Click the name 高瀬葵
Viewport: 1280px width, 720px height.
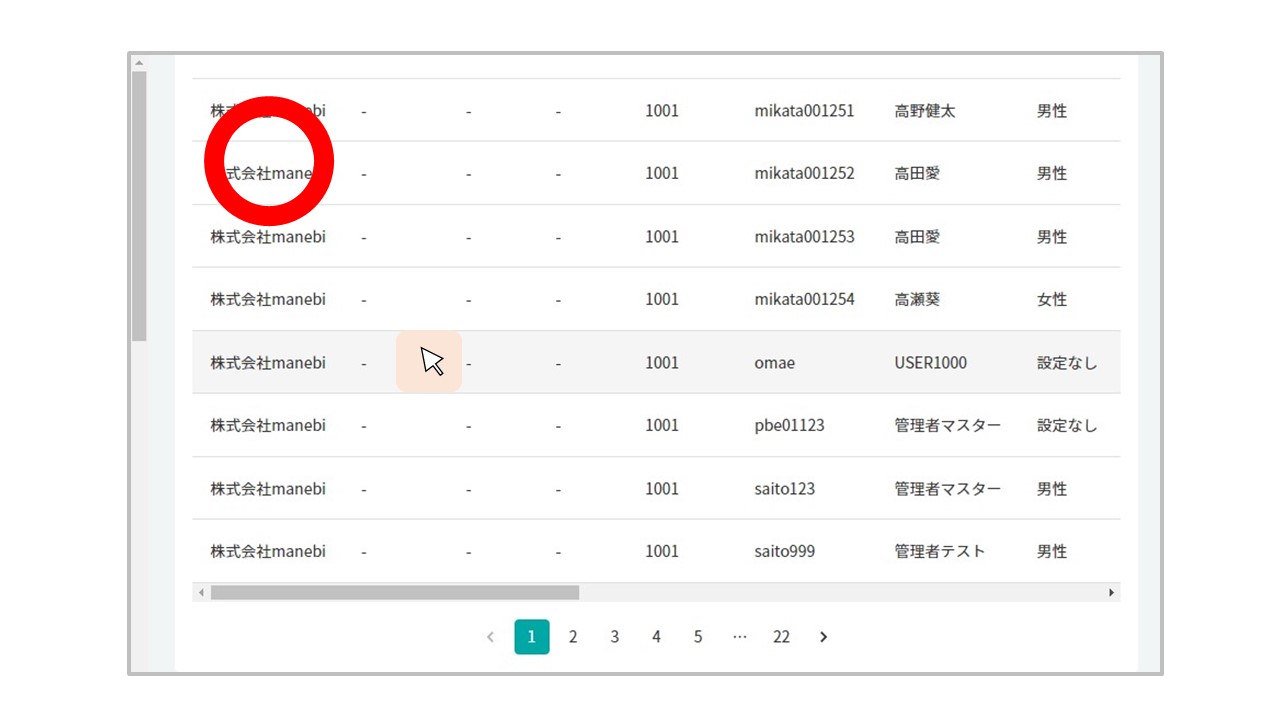(917, 299)
